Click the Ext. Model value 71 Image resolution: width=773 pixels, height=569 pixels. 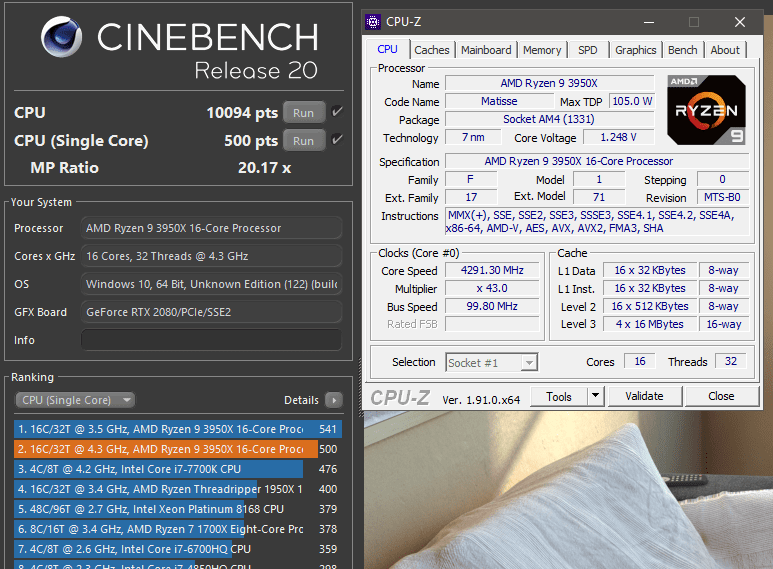(x=599, y=197)
